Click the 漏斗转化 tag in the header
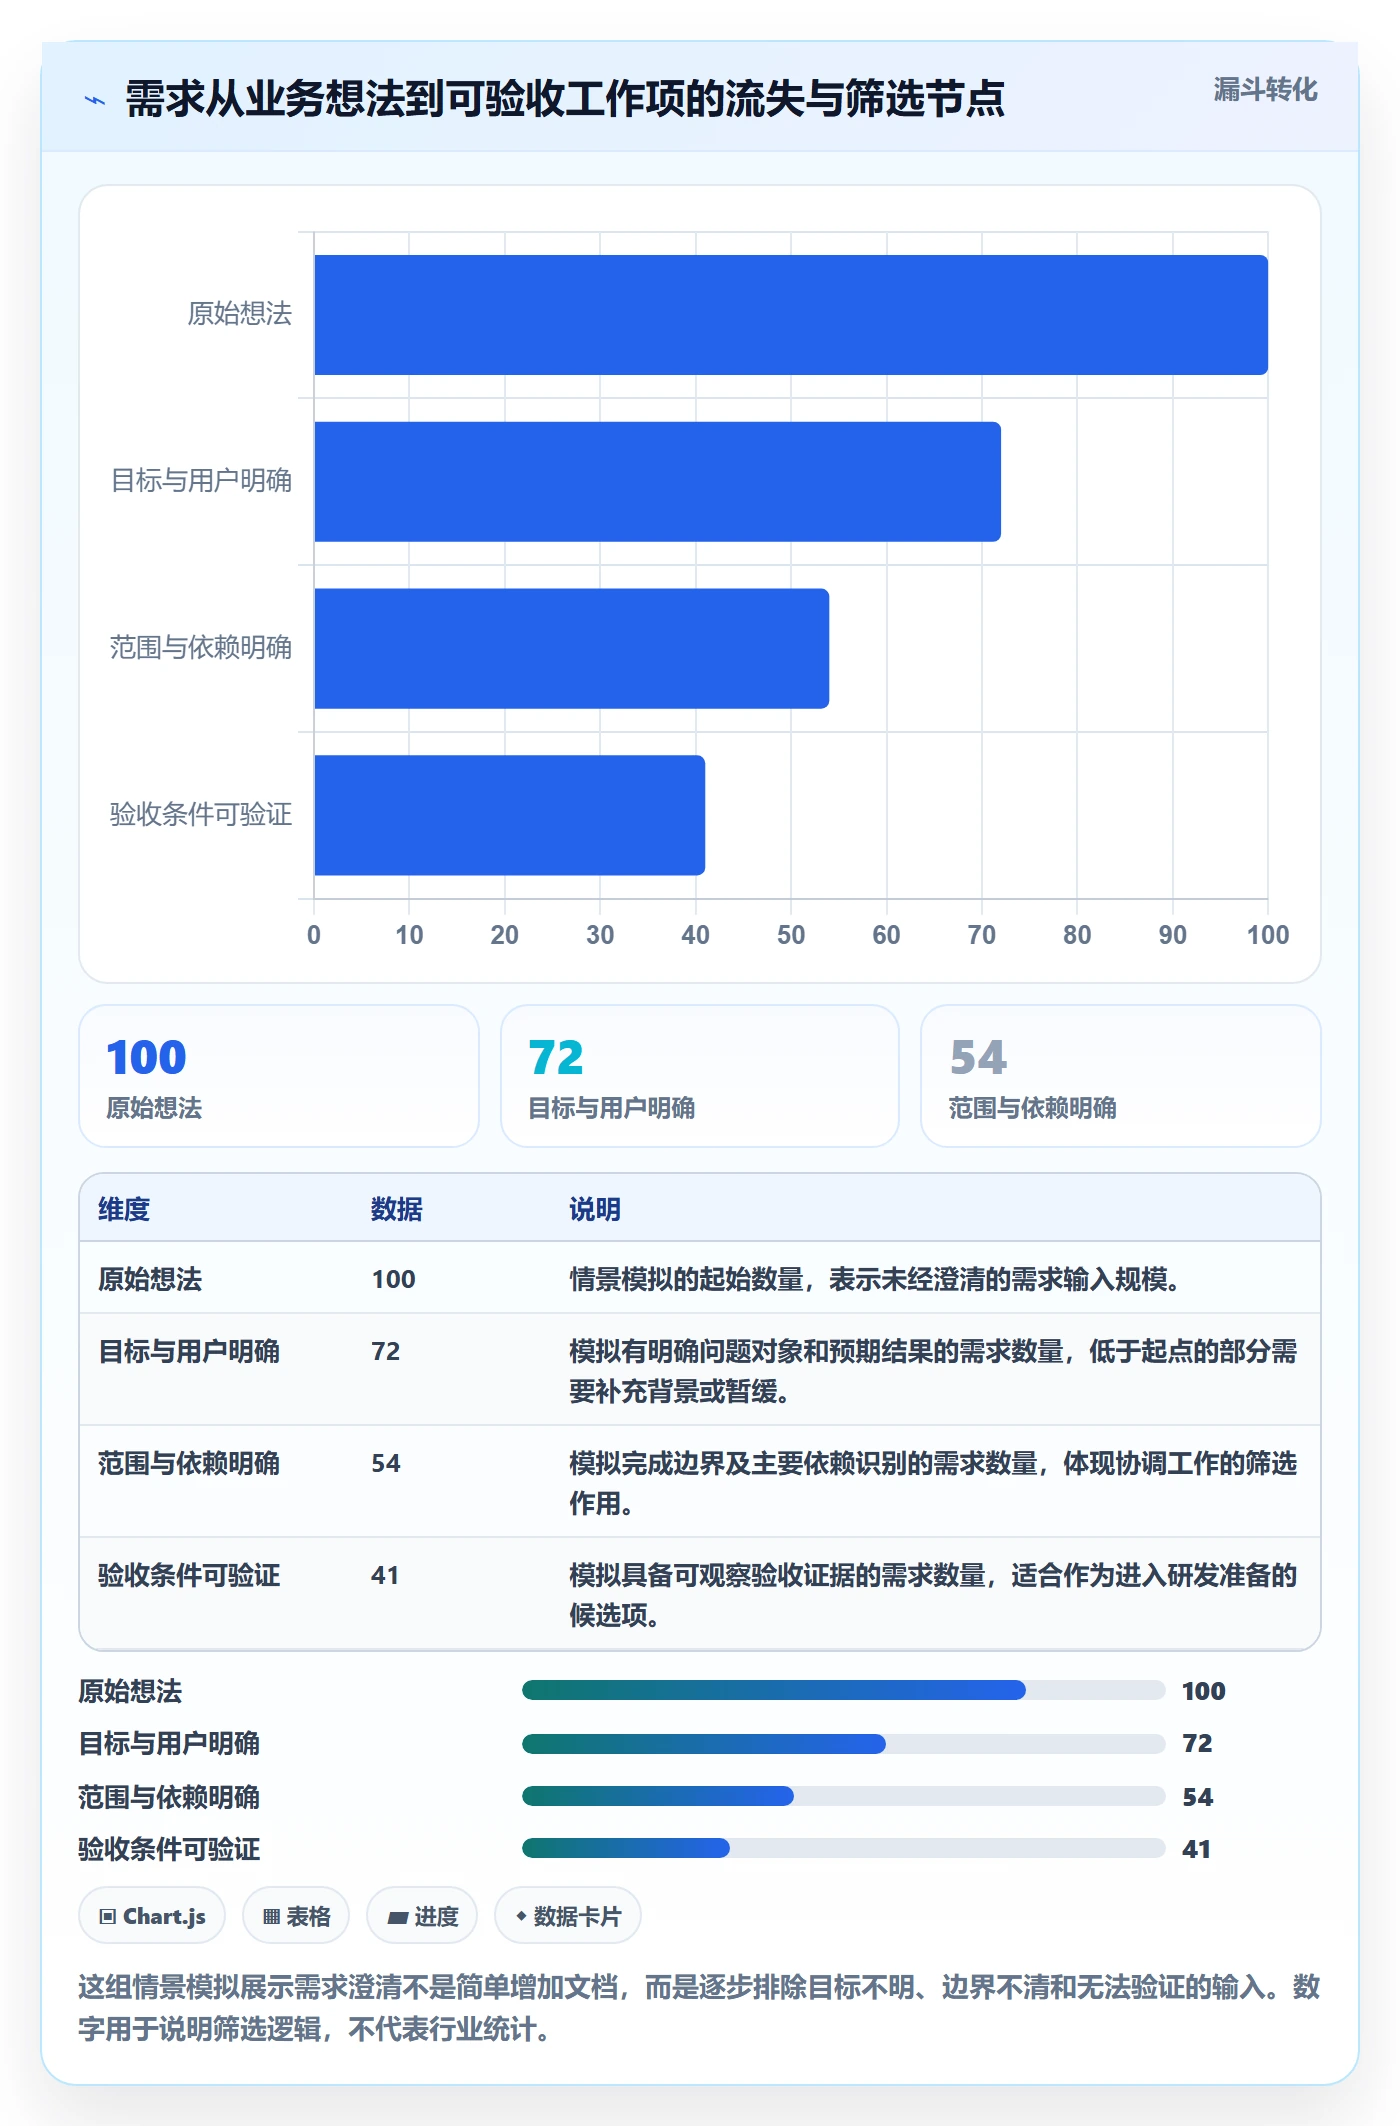1400x2126 pixels. click(x=1265, y=90)
